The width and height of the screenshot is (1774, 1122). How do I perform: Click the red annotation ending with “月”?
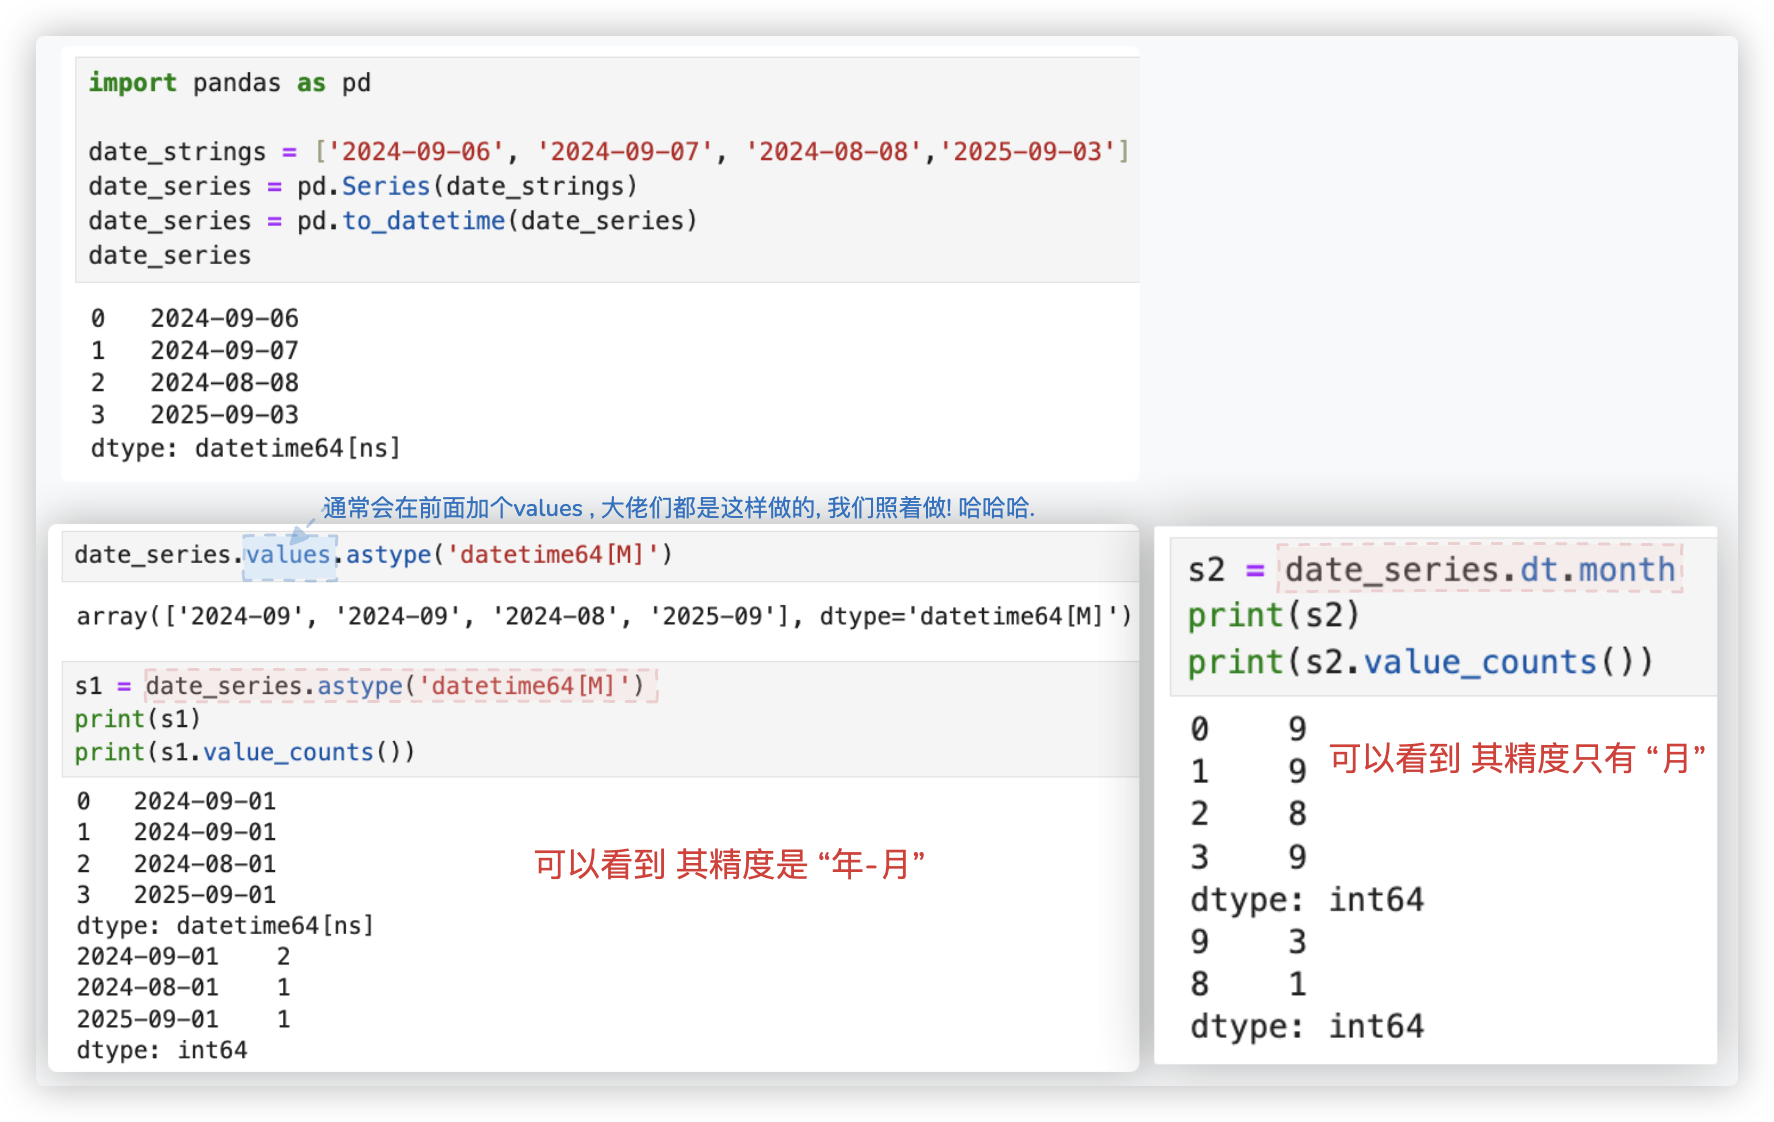click(x=1516, y=759)
